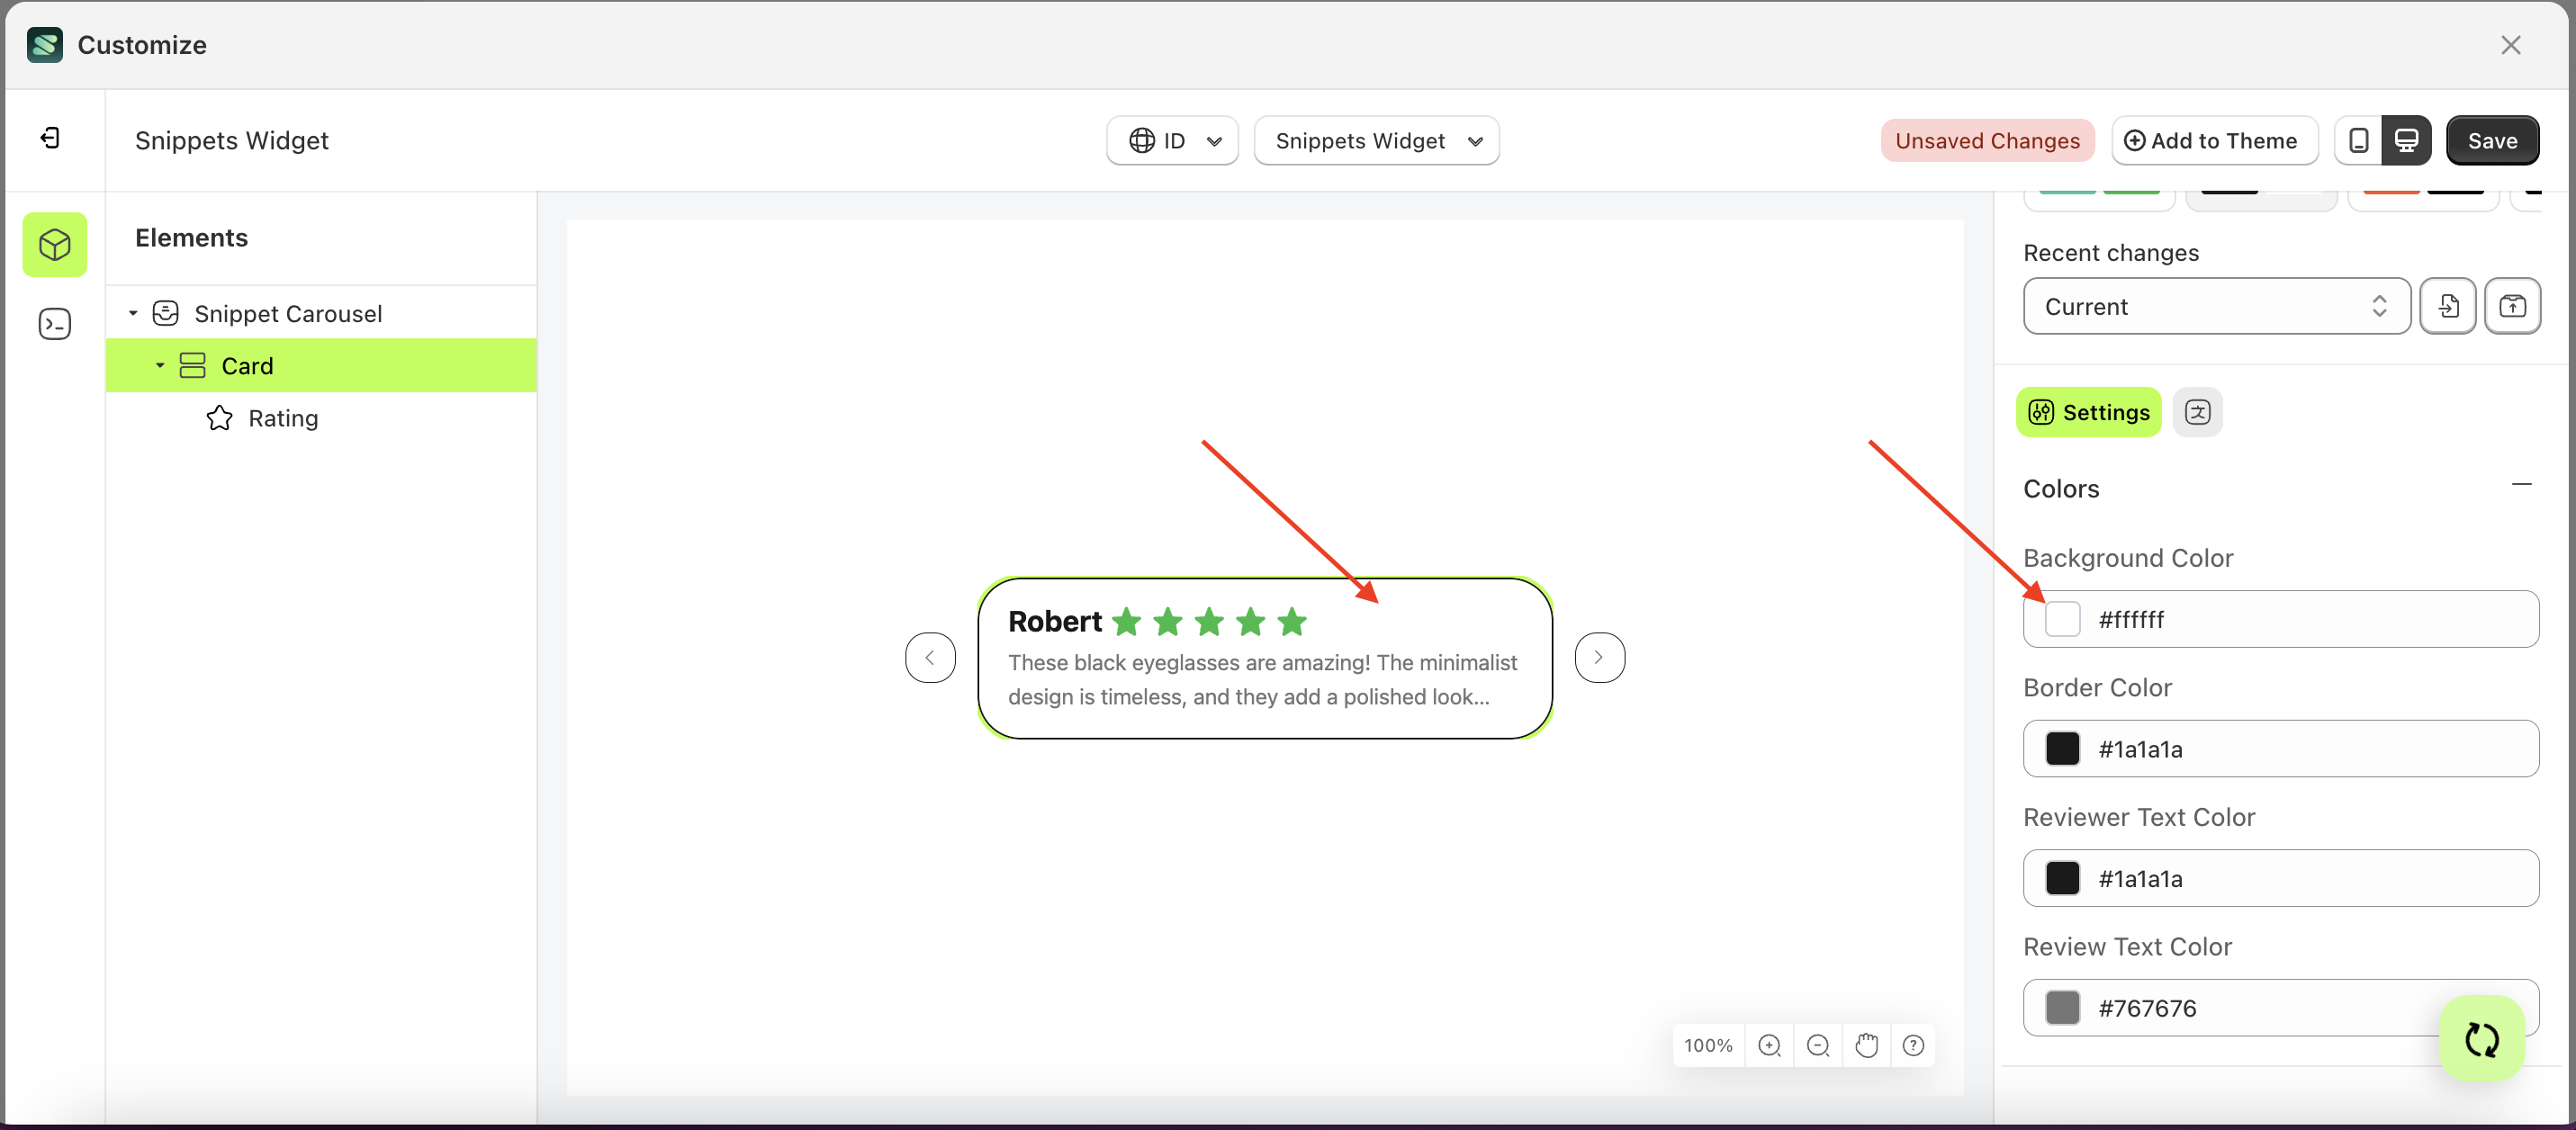The image size is (2576, 1130).
Task: Click the help question mark icon
Action: click(1913, 1044)
